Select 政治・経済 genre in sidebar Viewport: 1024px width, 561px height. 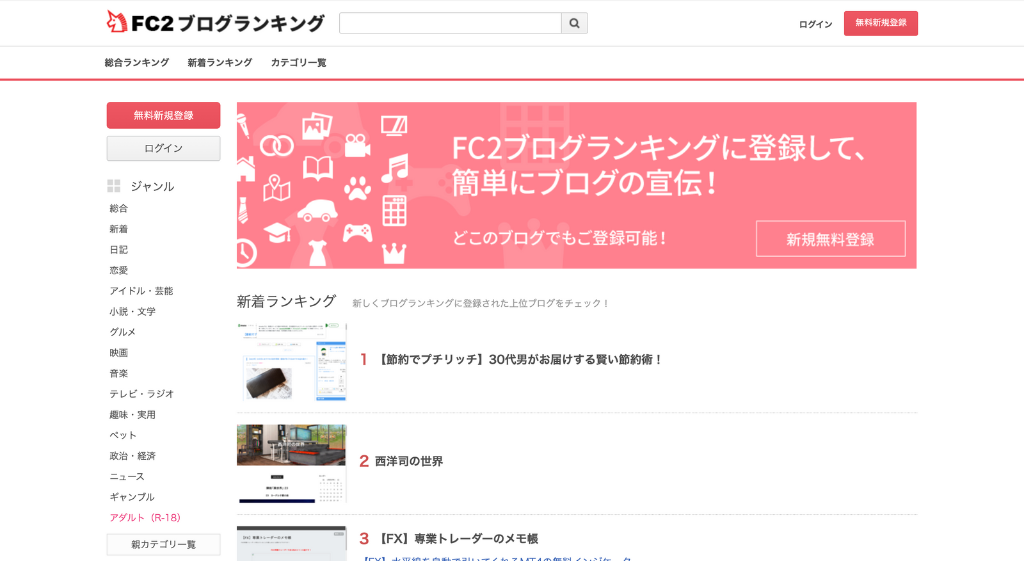[x=133, y=456]
